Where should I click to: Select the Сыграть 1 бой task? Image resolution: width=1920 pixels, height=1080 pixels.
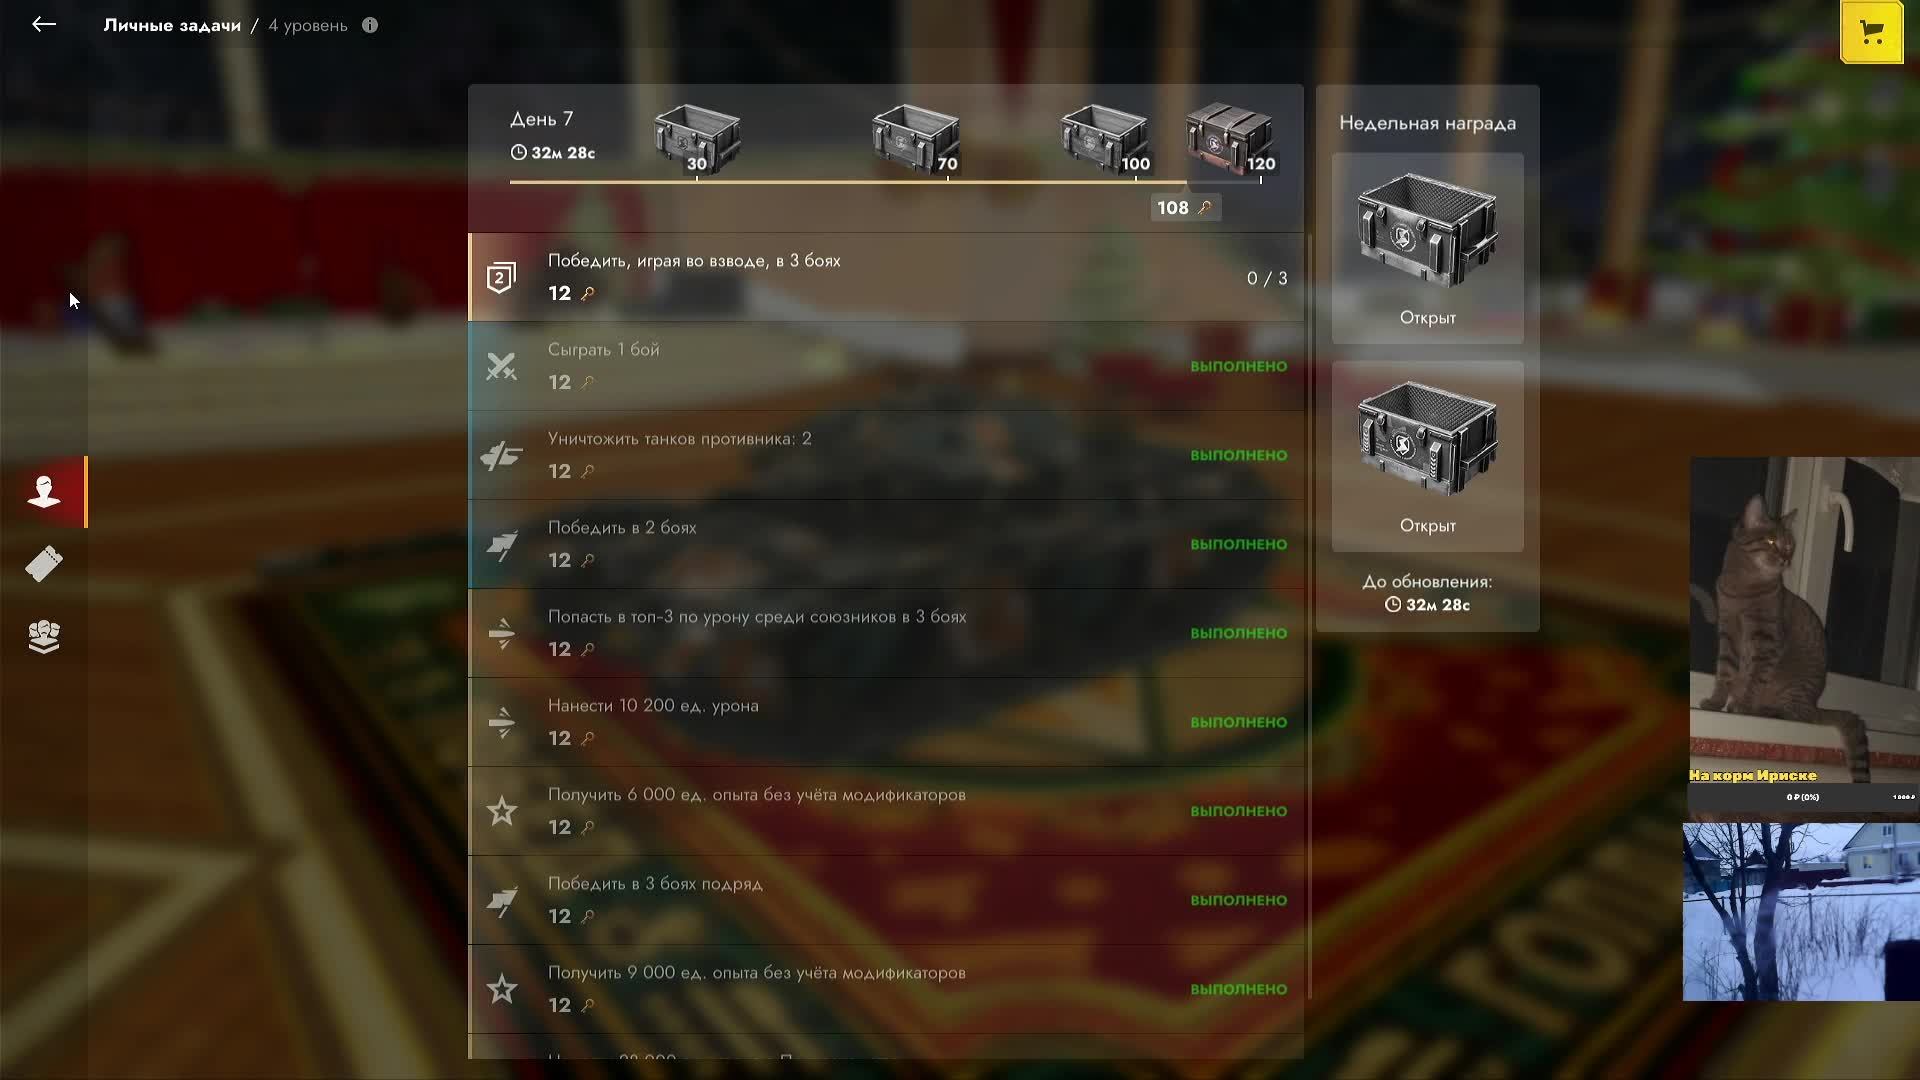pos(886,366)
